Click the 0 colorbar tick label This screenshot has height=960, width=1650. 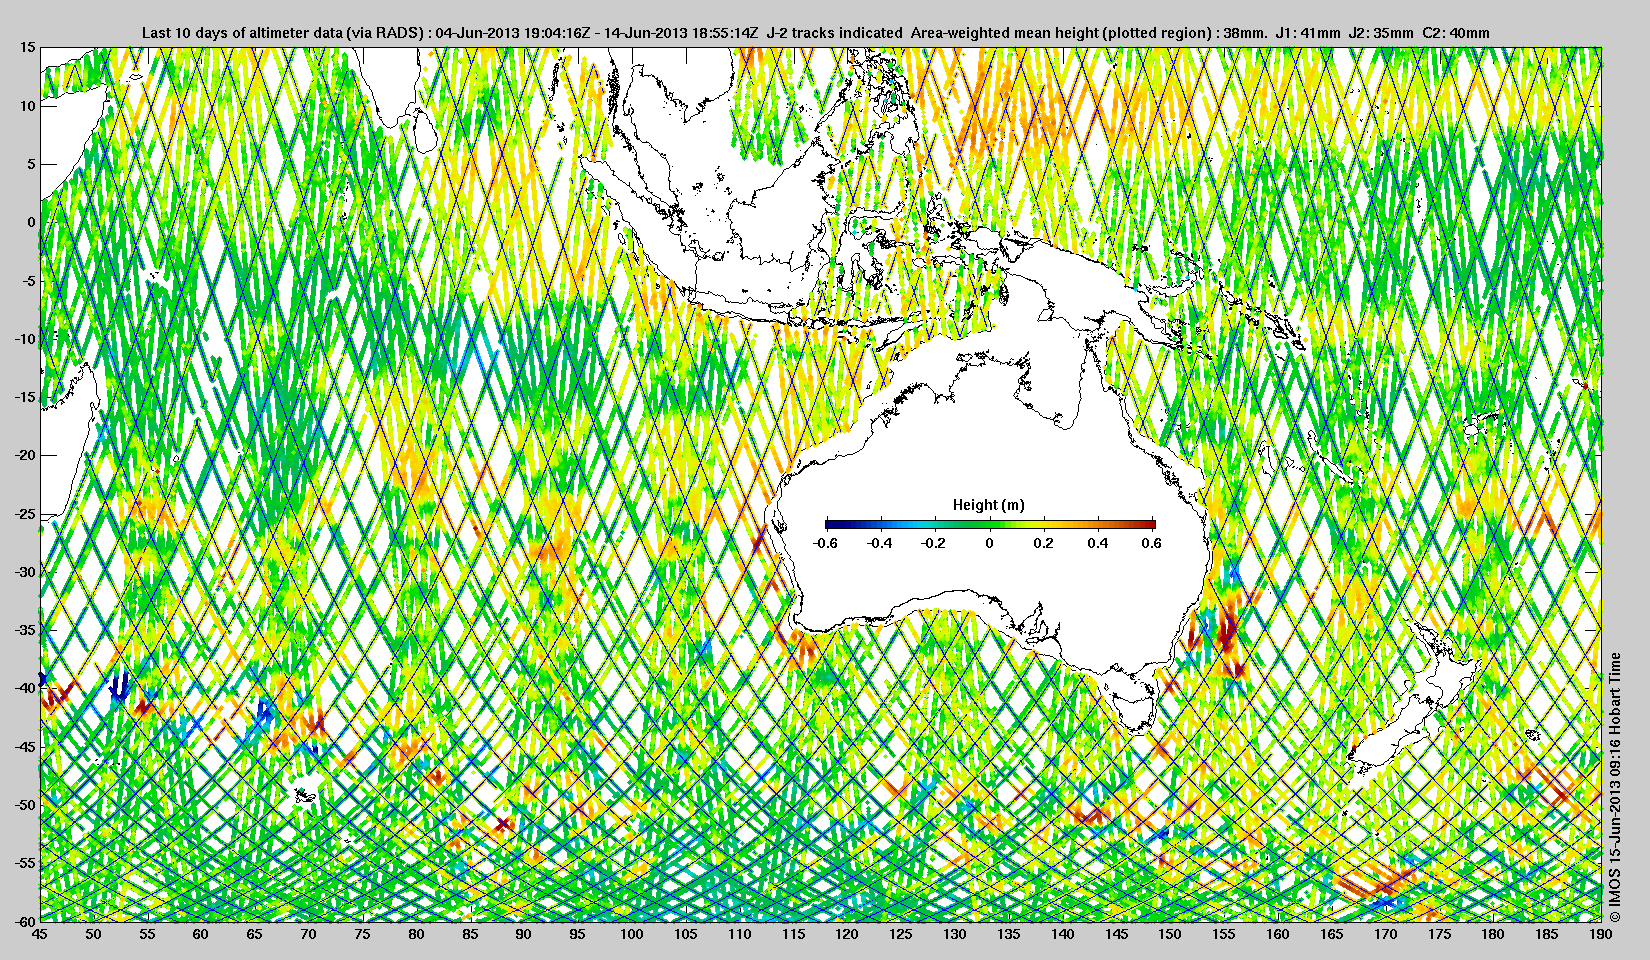(x=990, y=543)
